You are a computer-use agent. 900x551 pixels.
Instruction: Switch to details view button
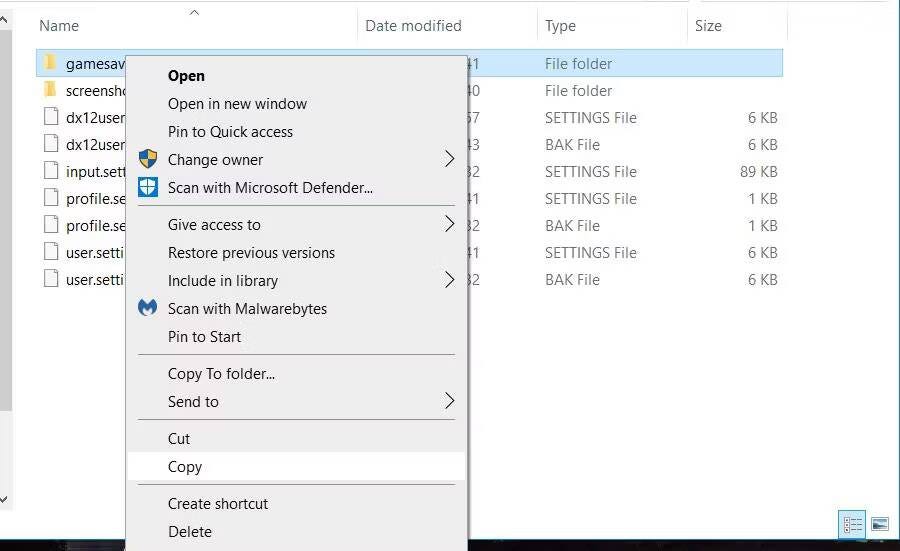[x=853, y=524]
